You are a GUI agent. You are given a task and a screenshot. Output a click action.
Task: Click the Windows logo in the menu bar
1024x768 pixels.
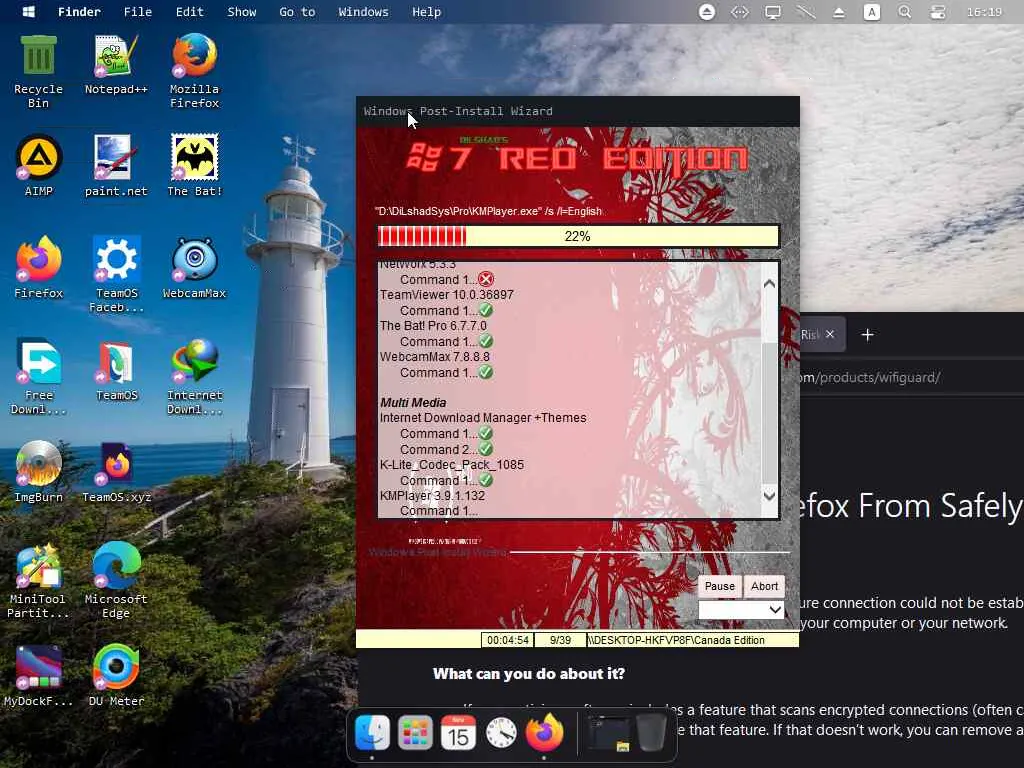(x=29, y=12)
